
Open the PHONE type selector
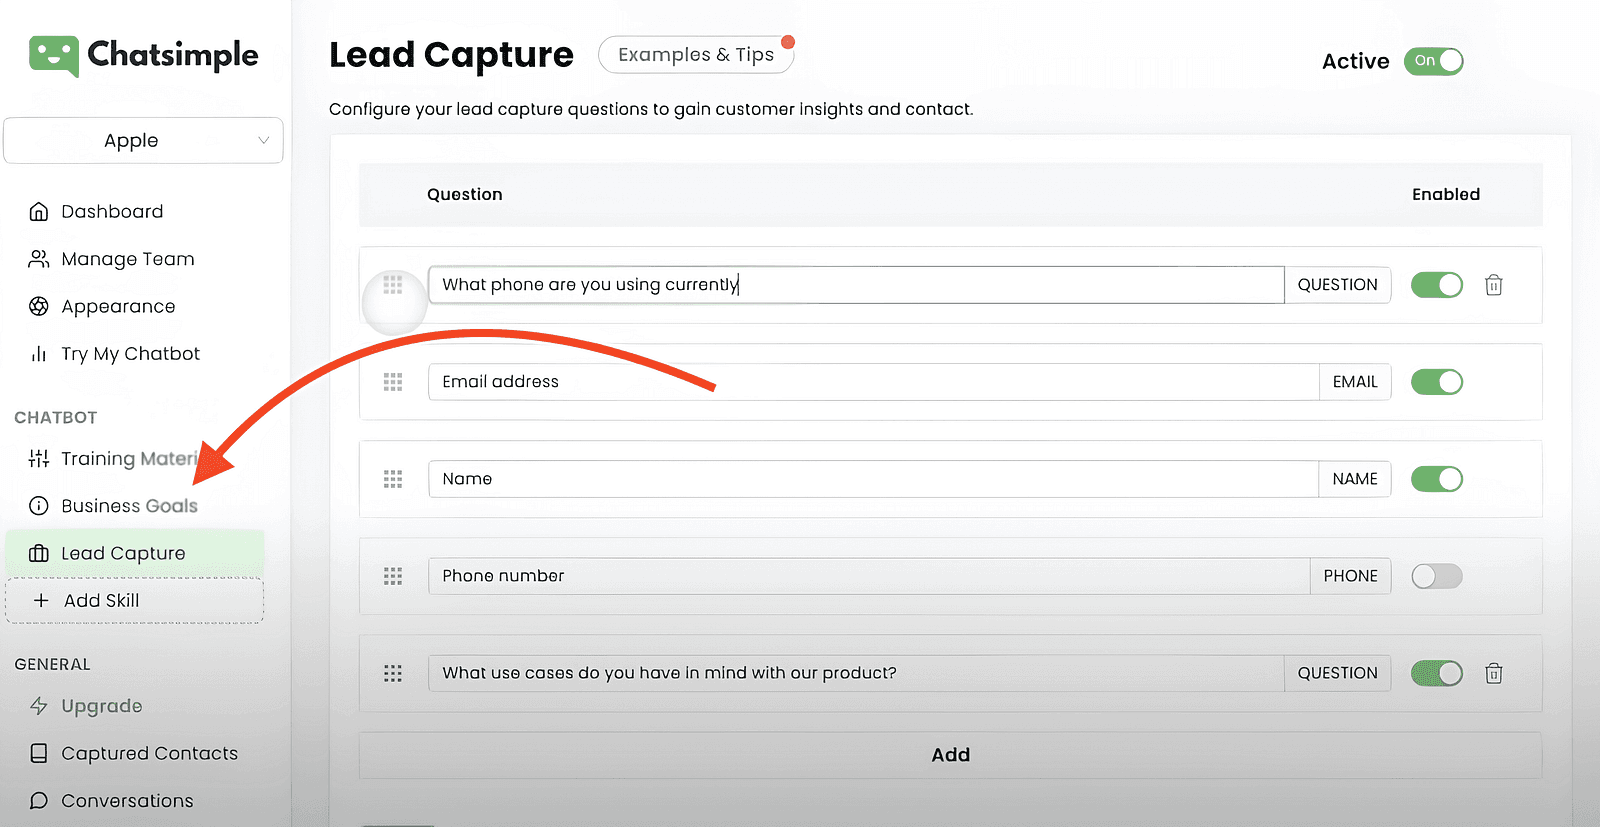click(1350, 576)
